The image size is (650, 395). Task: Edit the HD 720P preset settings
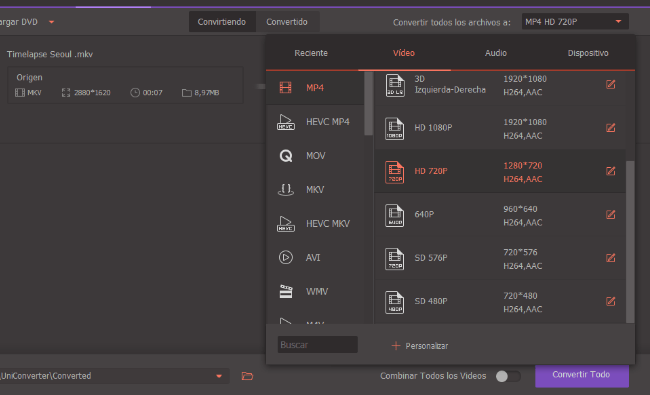click(611, 171)
